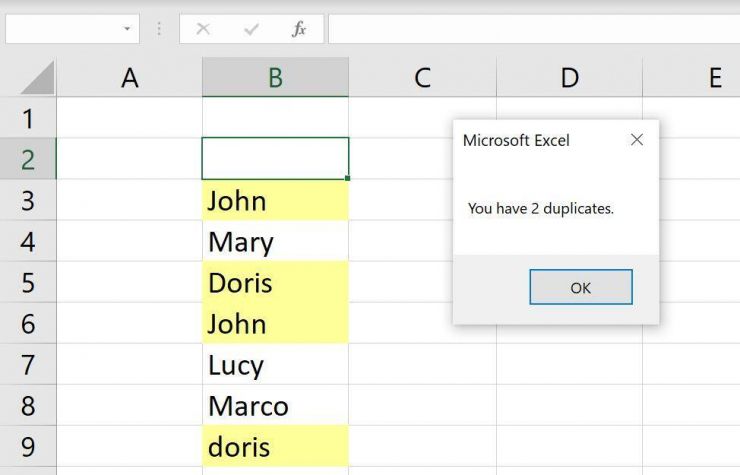
Task: Select row 9 header
Action: tap(28, 447)
